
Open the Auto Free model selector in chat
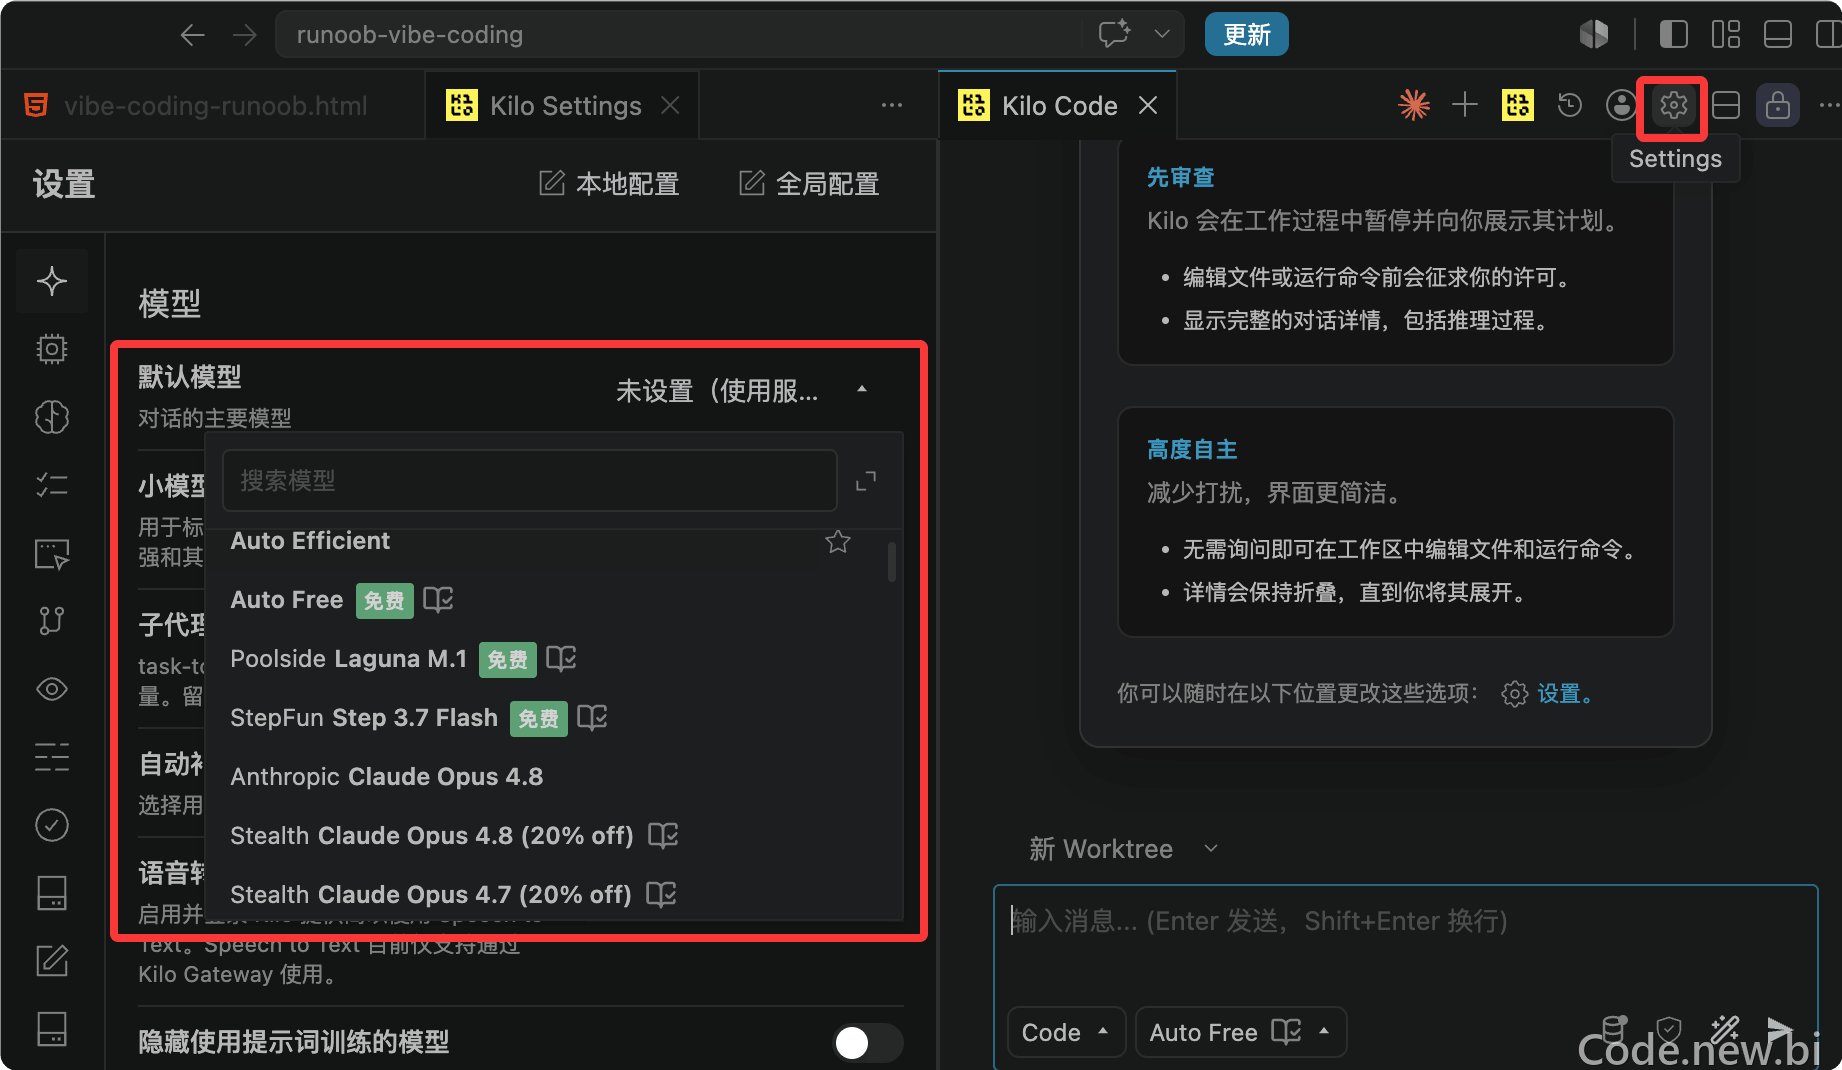(x=1241, y=1032)
